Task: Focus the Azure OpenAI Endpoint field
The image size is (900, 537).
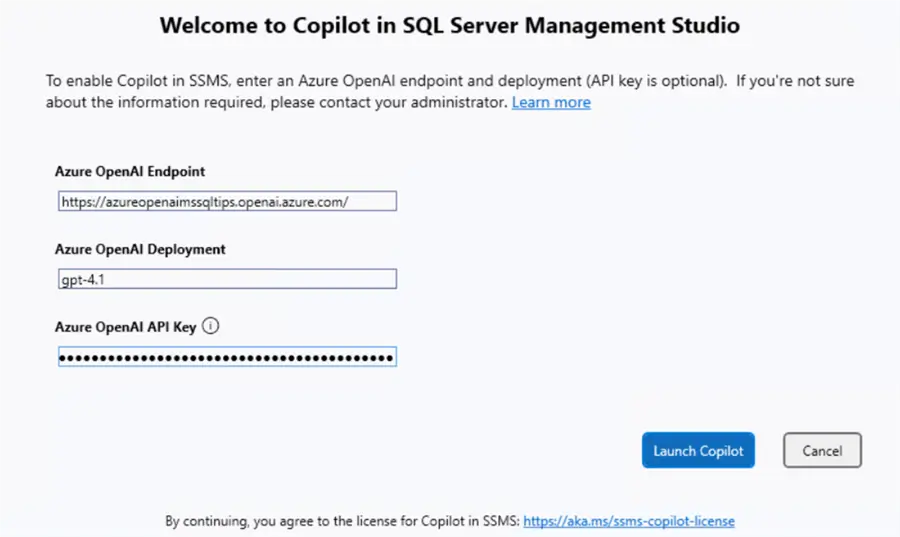Action: pos(227,201)
